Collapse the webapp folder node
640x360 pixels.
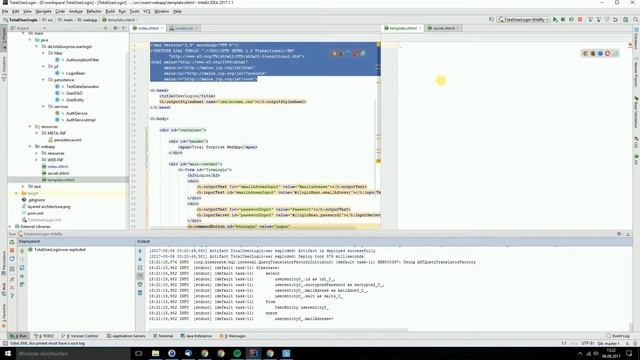[30, 147]
